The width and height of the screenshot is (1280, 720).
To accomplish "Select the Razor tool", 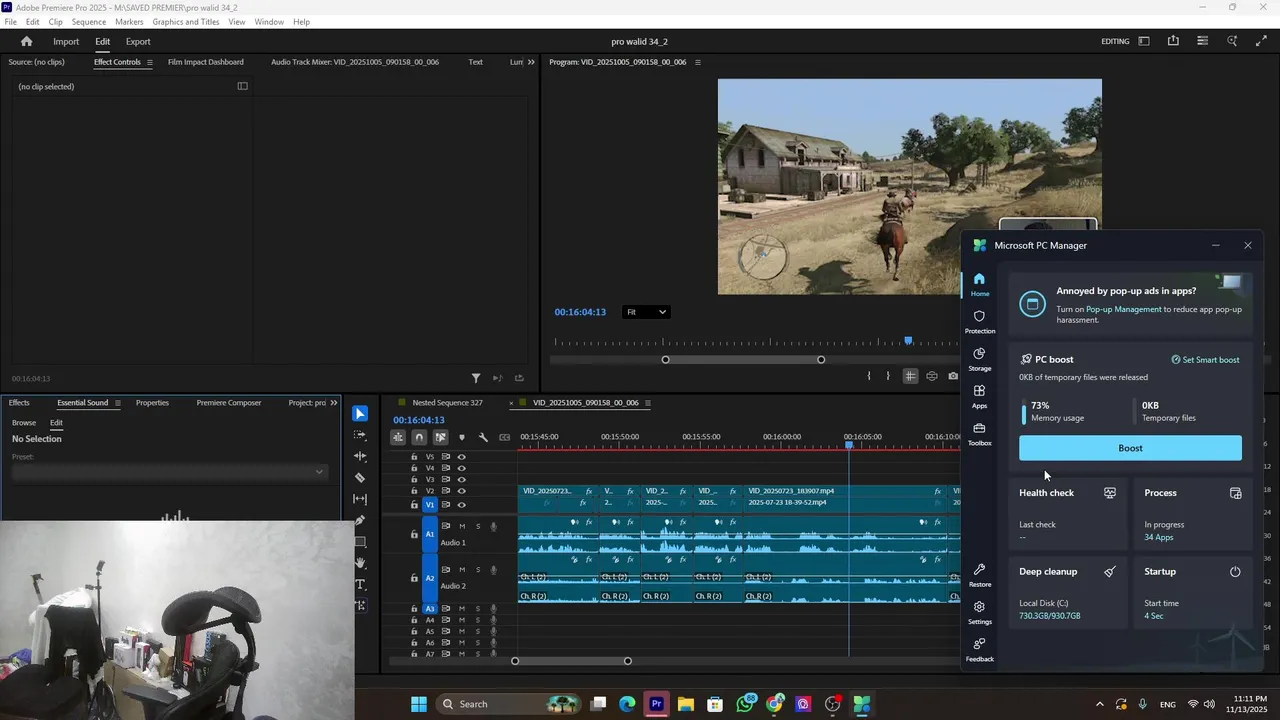I will [360, 478].
